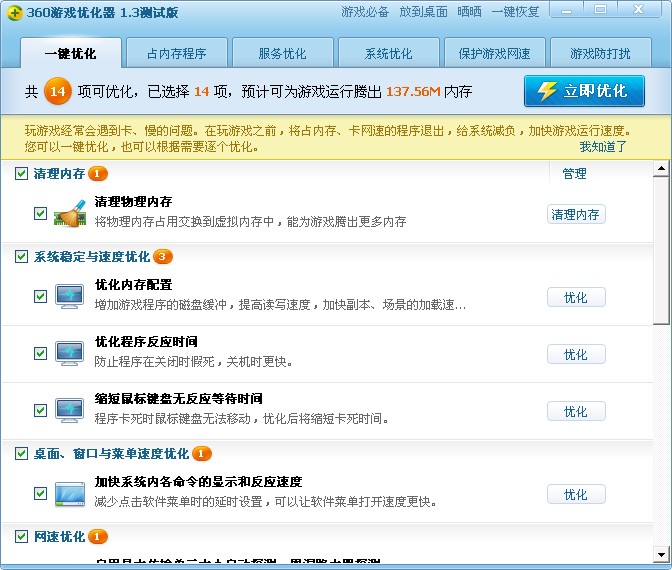
Task: Click the 缩短鼠标键盘无反应等待时间 title
Action: [179, 399]
